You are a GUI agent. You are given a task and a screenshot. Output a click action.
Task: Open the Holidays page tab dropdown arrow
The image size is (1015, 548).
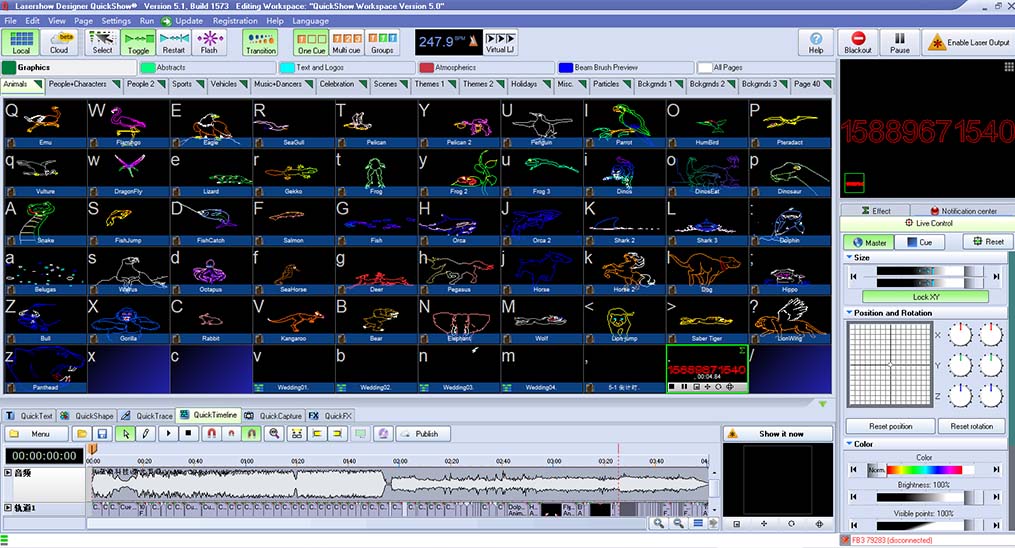coord(547,84)
